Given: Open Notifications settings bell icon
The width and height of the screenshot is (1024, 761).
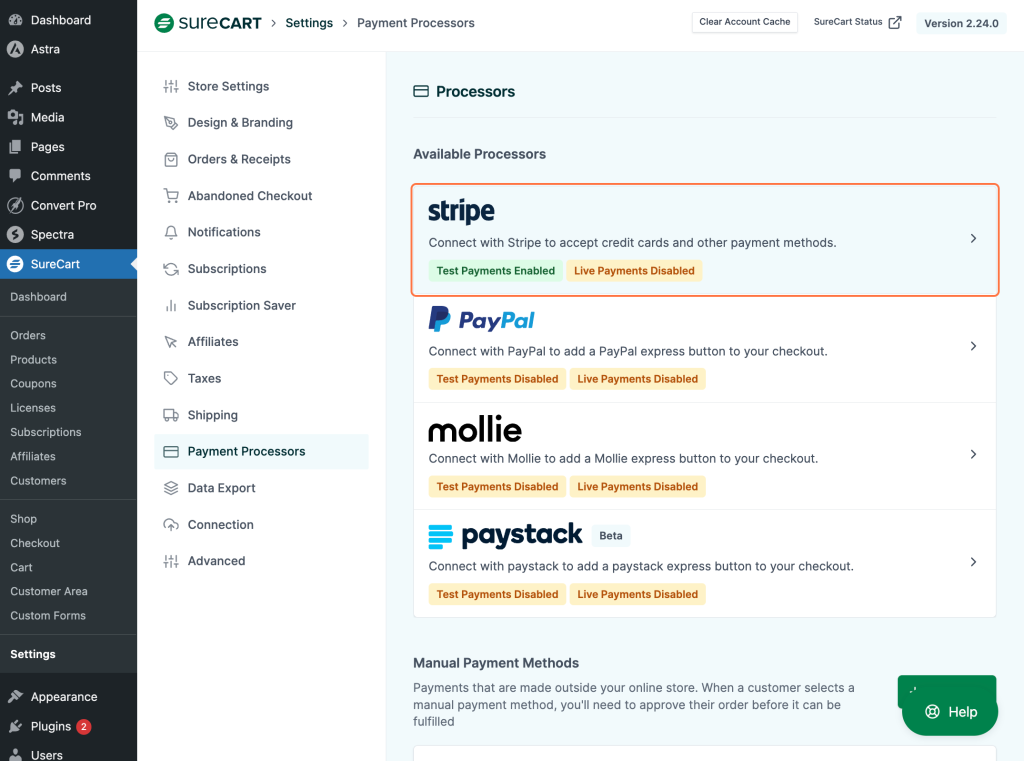Looking at the screenshot, I should [170, 232].
